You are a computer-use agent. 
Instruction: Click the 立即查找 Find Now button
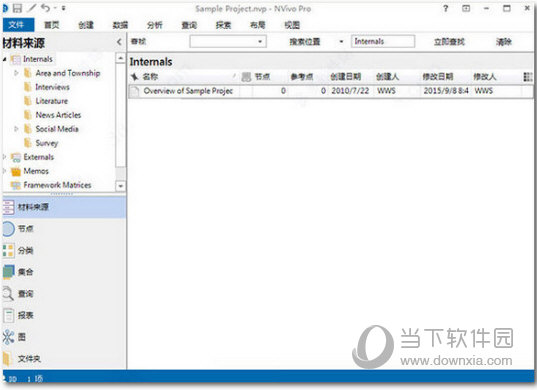tap(449, 42)
